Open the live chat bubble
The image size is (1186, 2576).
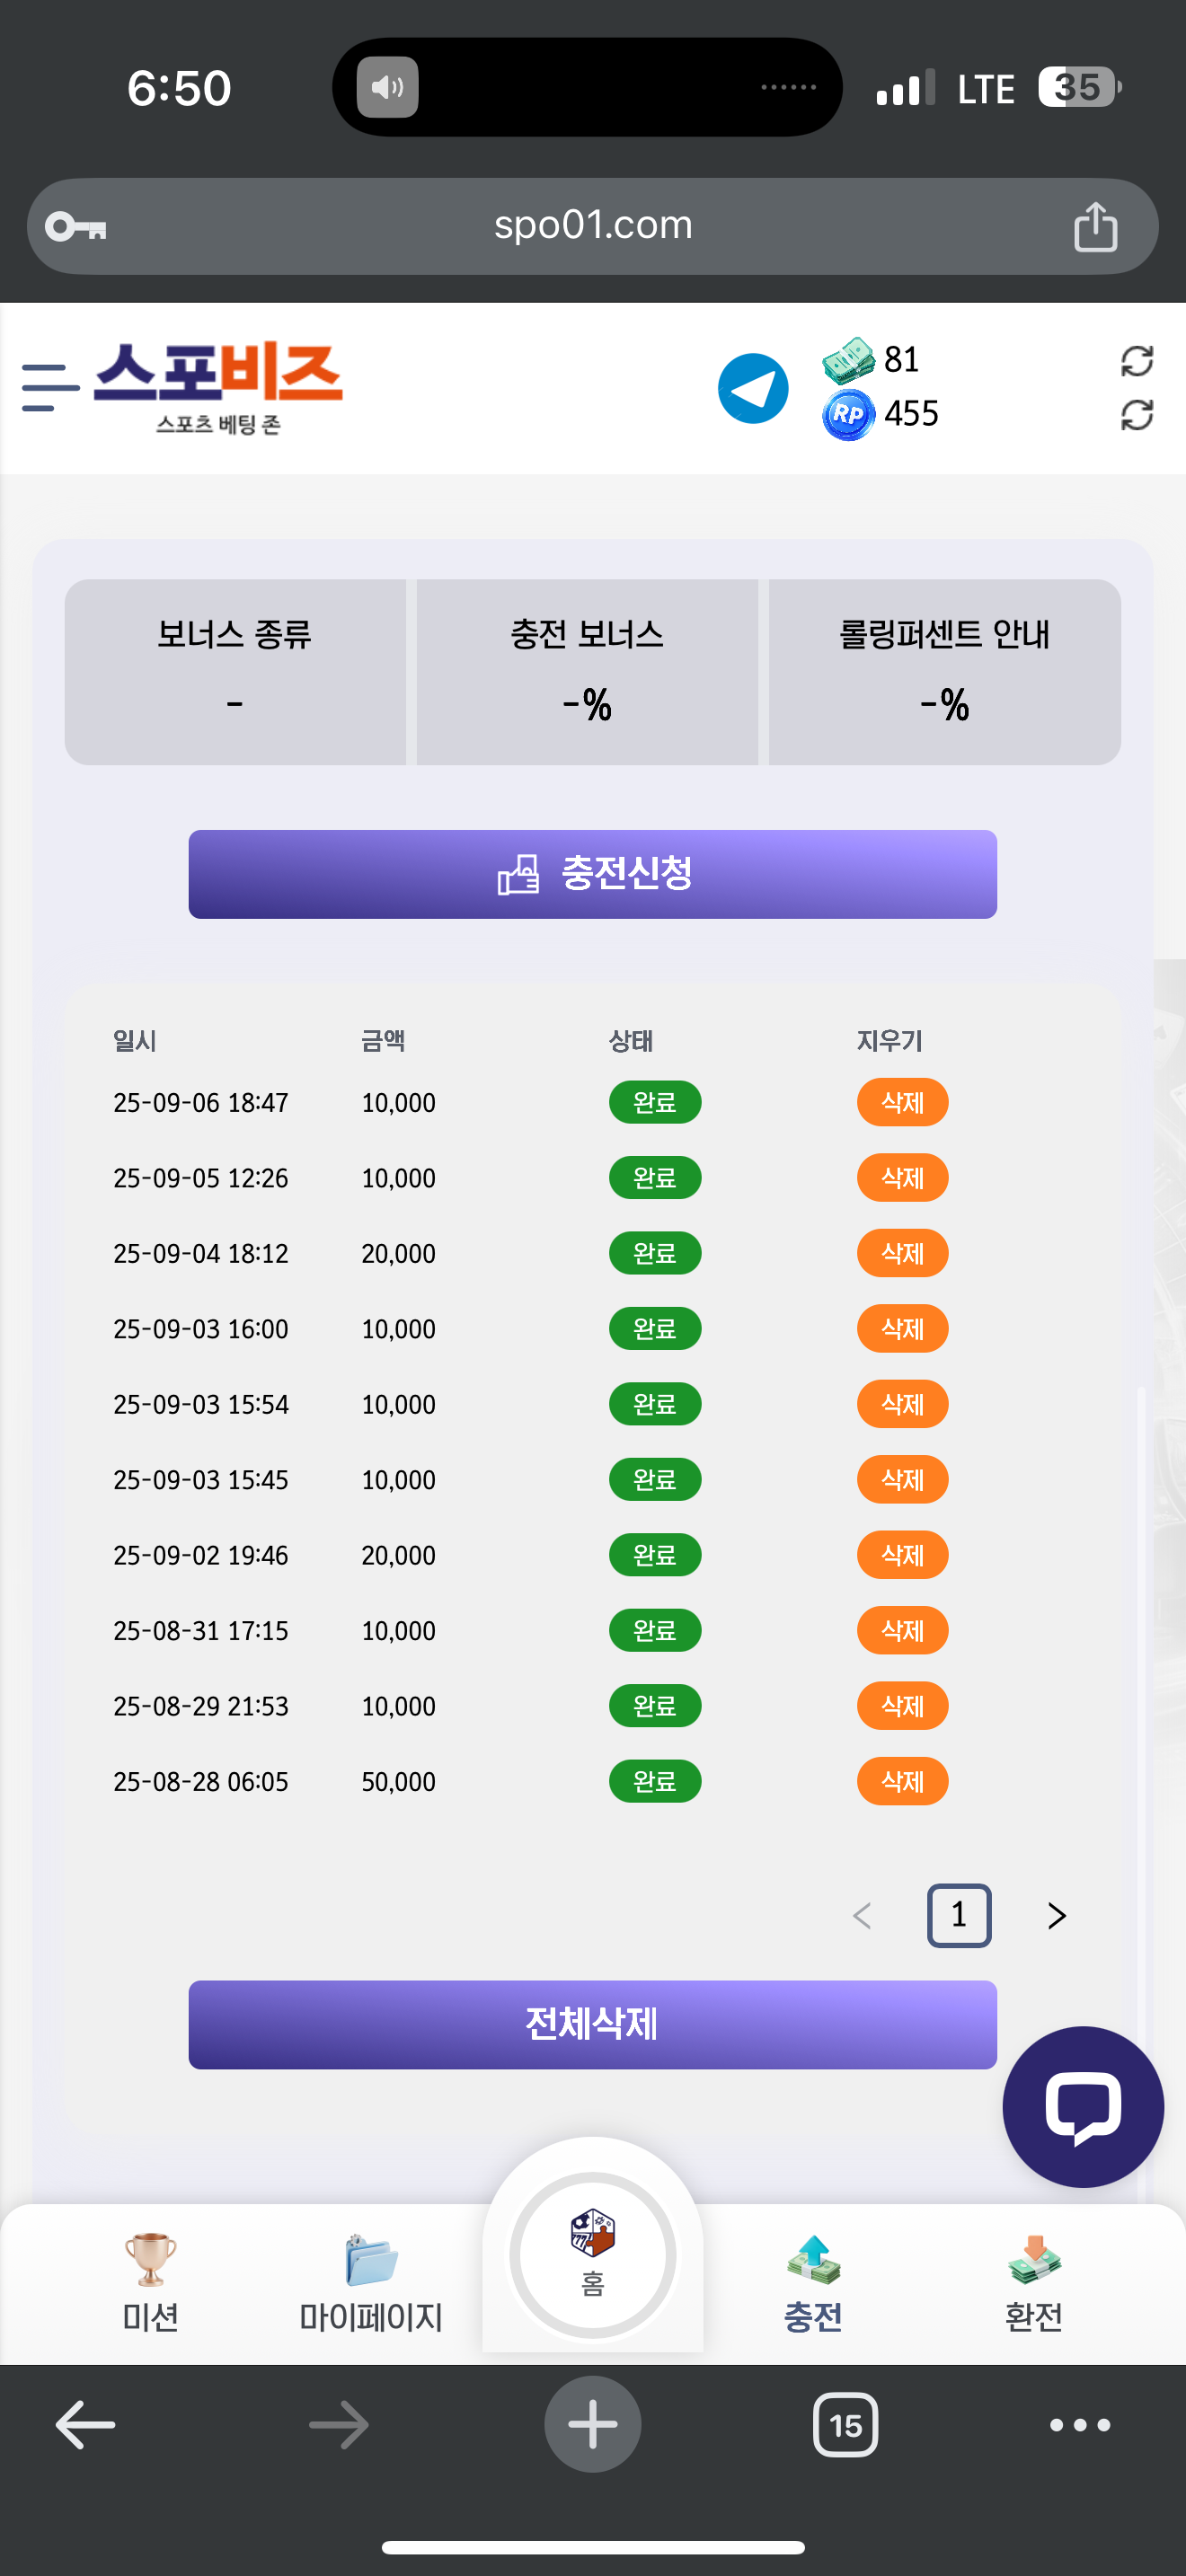click(1082, 2106)
